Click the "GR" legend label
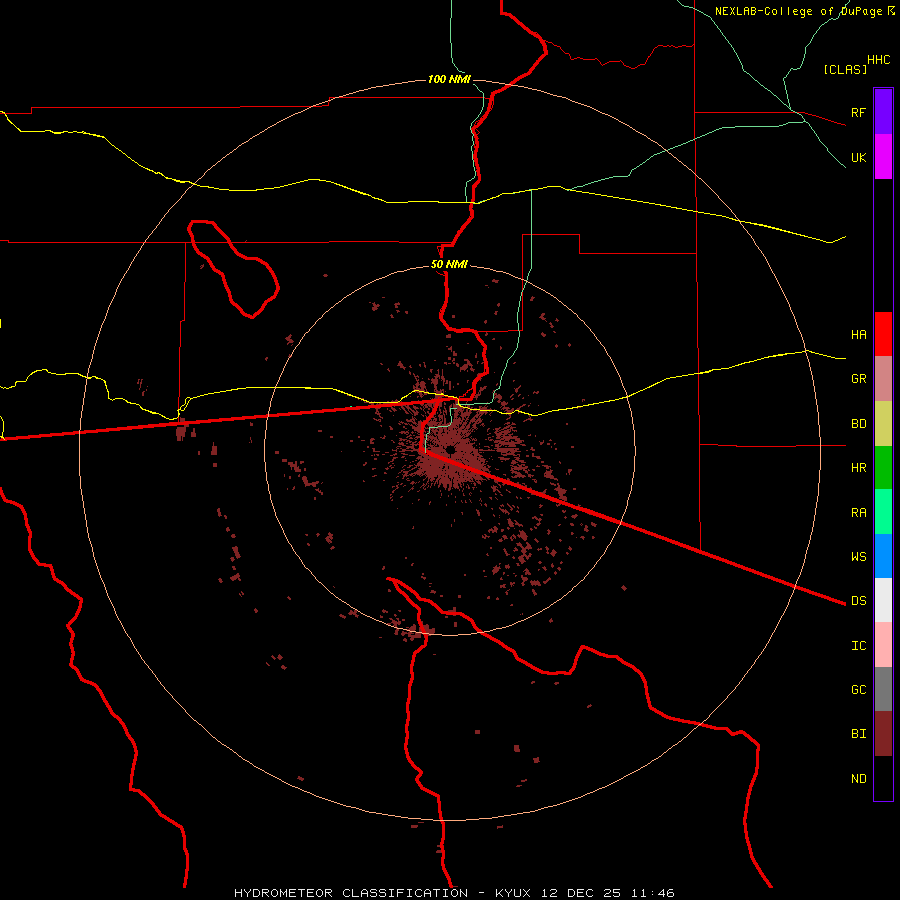This screenshot has height=900, width=900. point(858,379)
